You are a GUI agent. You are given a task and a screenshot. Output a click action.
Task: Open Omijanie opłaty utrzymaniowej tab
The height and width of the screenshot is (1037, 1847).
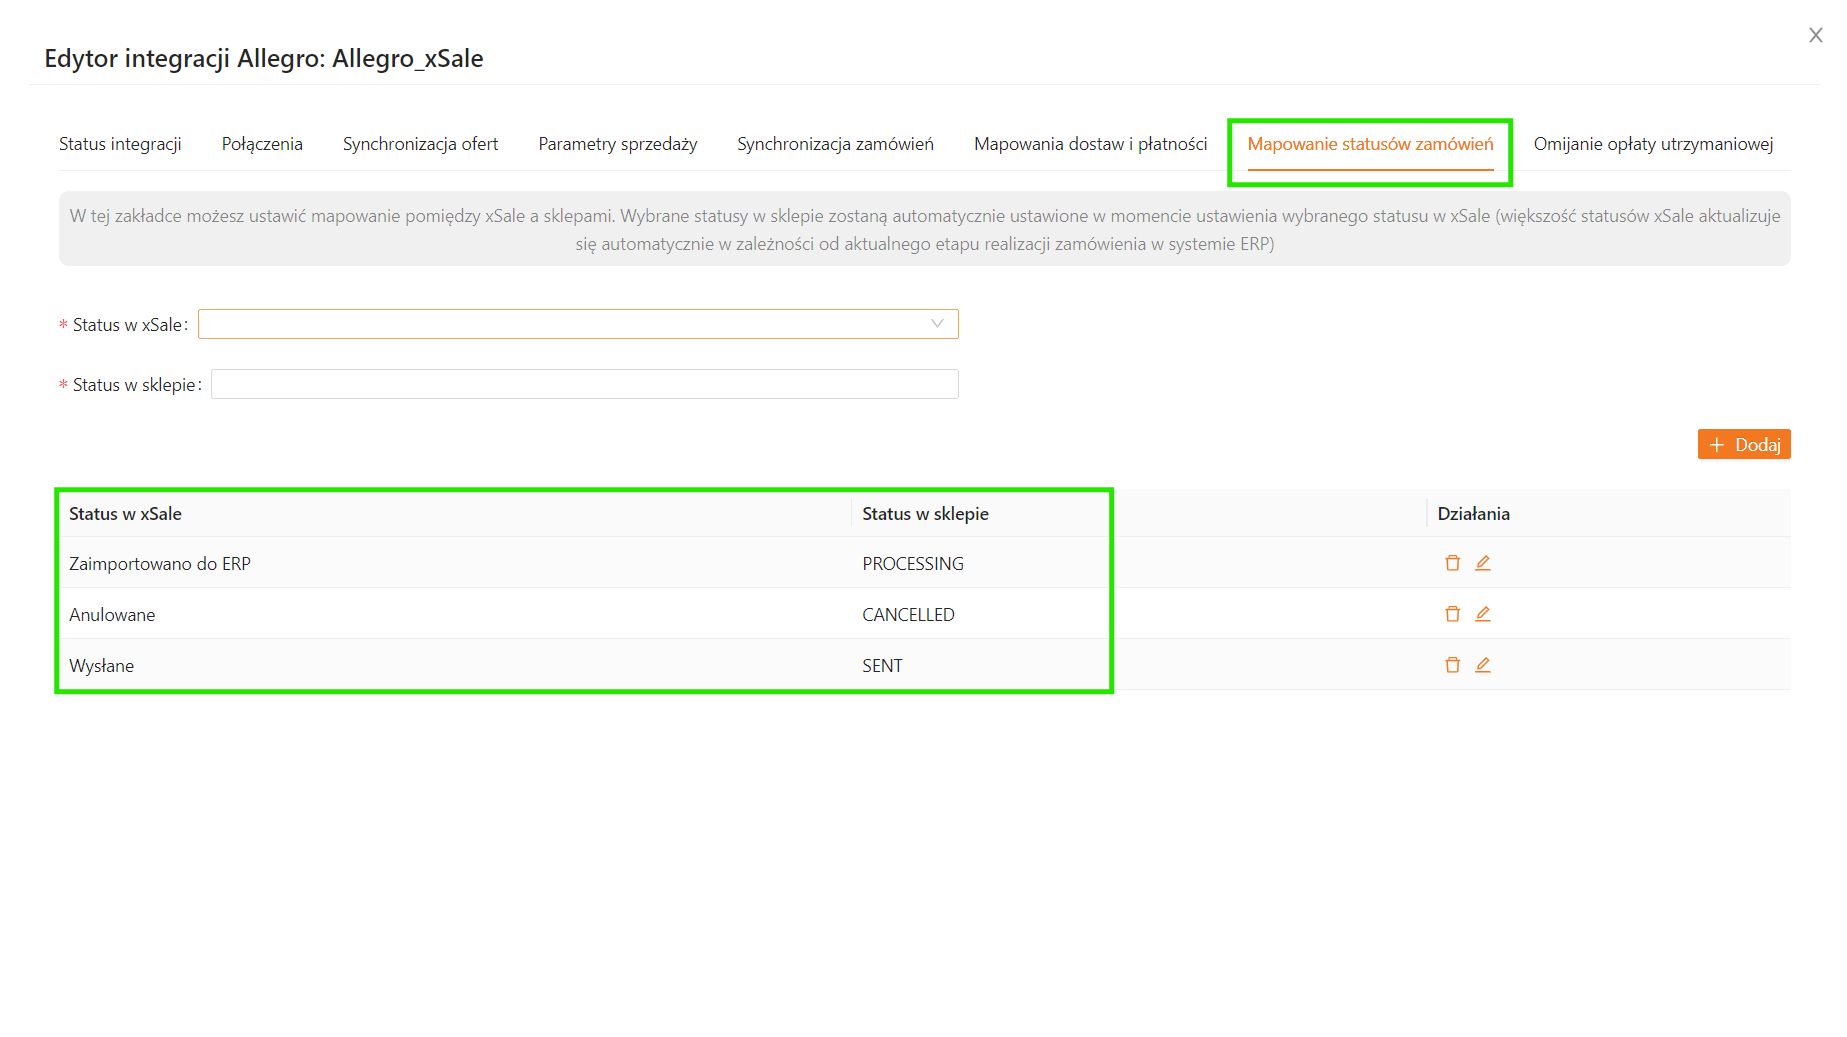click(1653, 144)
